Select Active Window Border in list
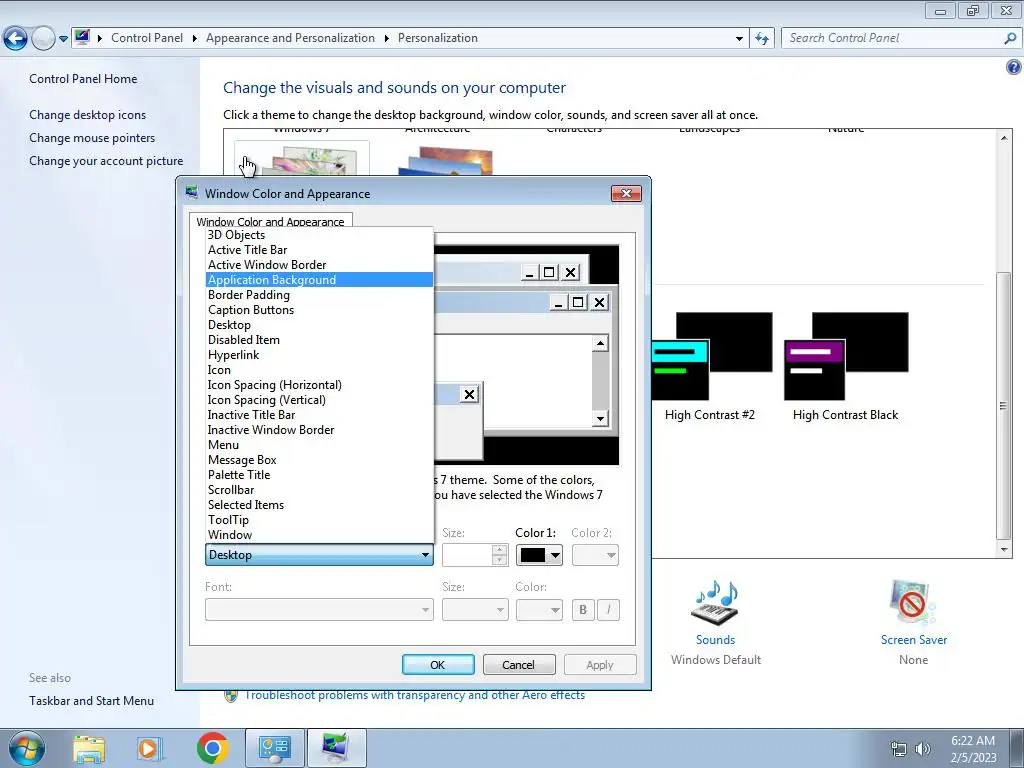1024x768 pixels. coord(319,265)
